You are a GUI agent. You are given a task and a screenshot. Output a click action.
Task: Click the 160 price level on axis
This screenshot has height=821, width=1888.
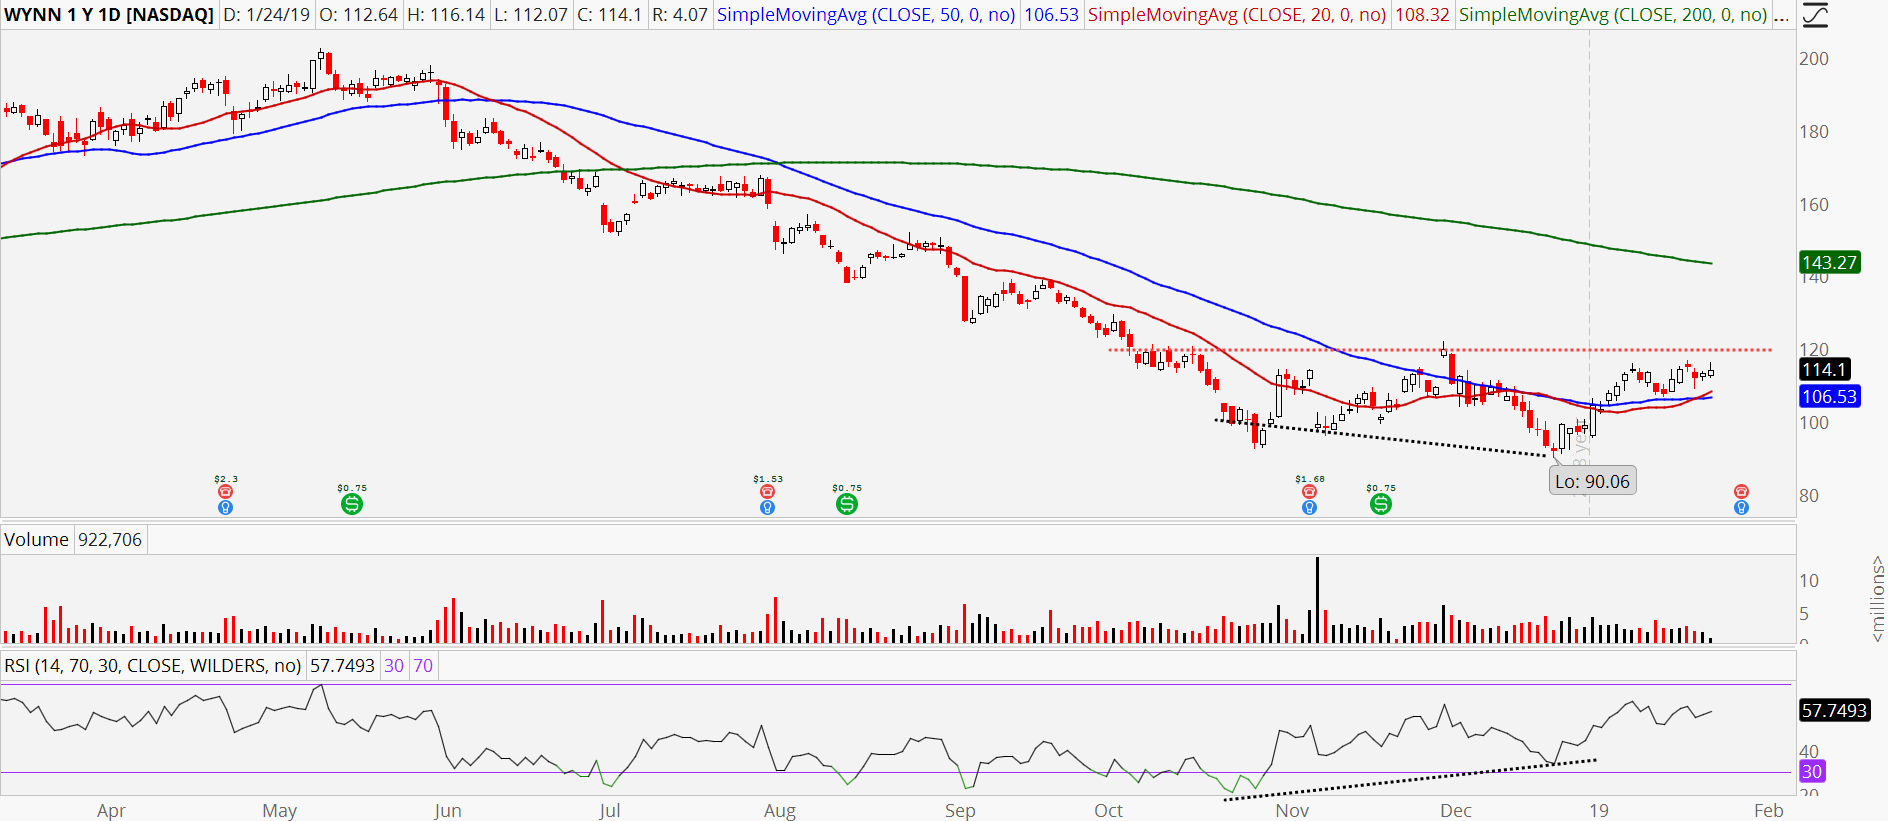tap(1814, 205)
